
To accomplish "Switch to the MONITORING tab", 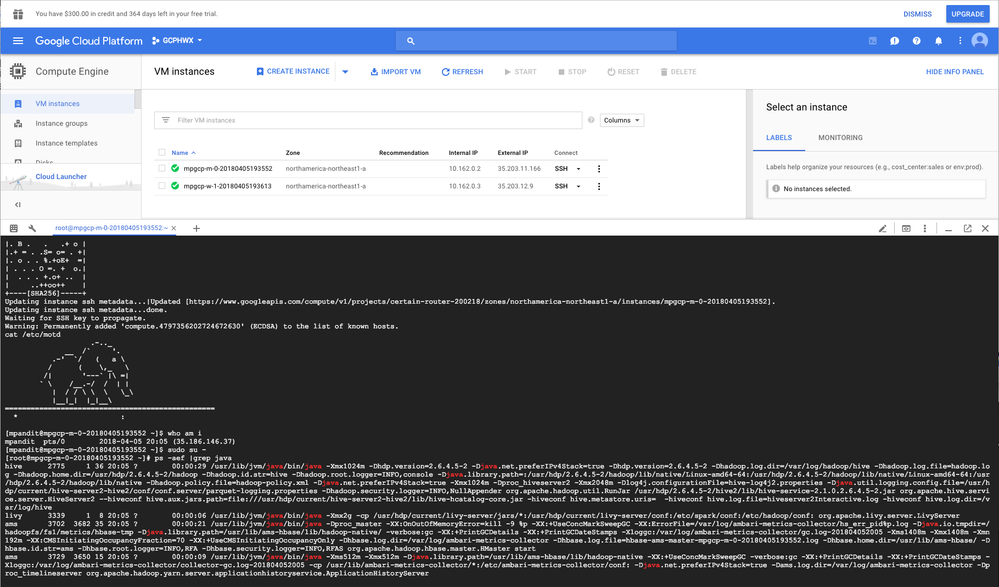I will 843,137.
